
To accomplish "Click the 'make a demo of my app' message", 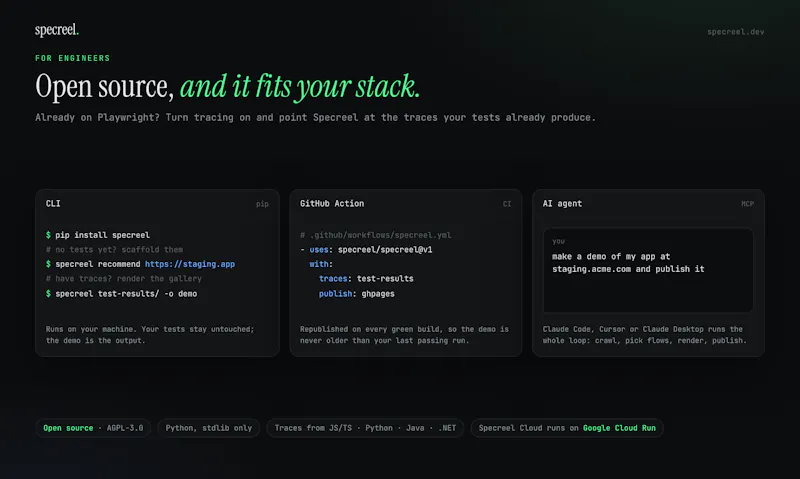I will pos(628,263).
